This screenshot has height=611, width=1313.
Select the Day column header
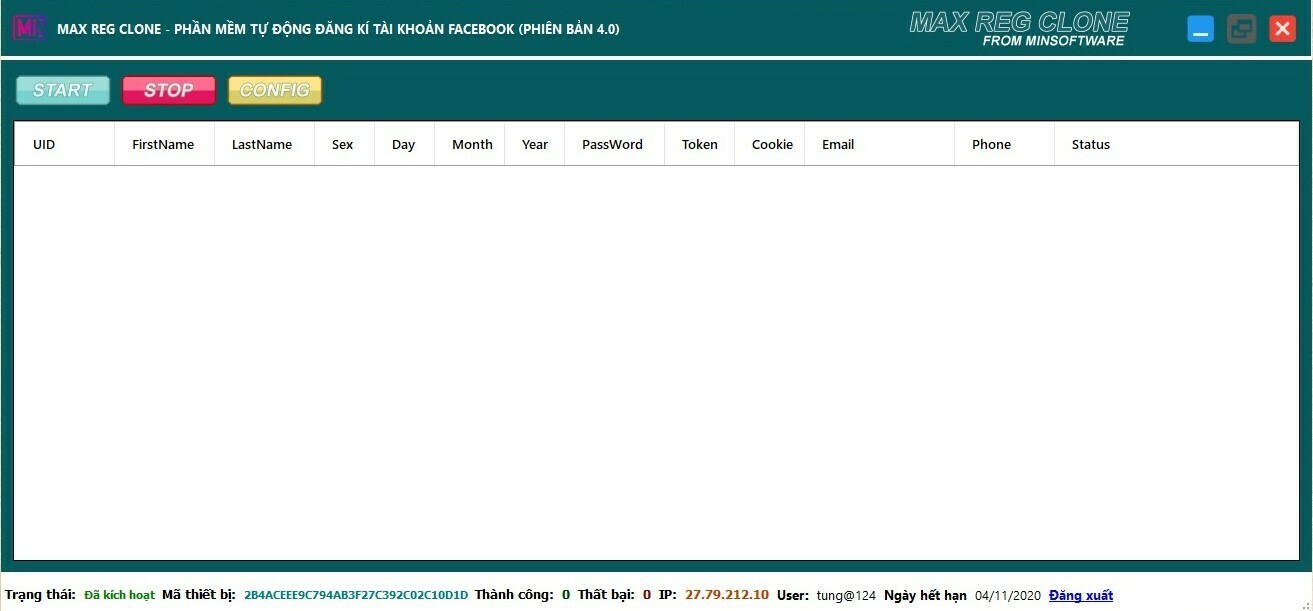point(405,144)
